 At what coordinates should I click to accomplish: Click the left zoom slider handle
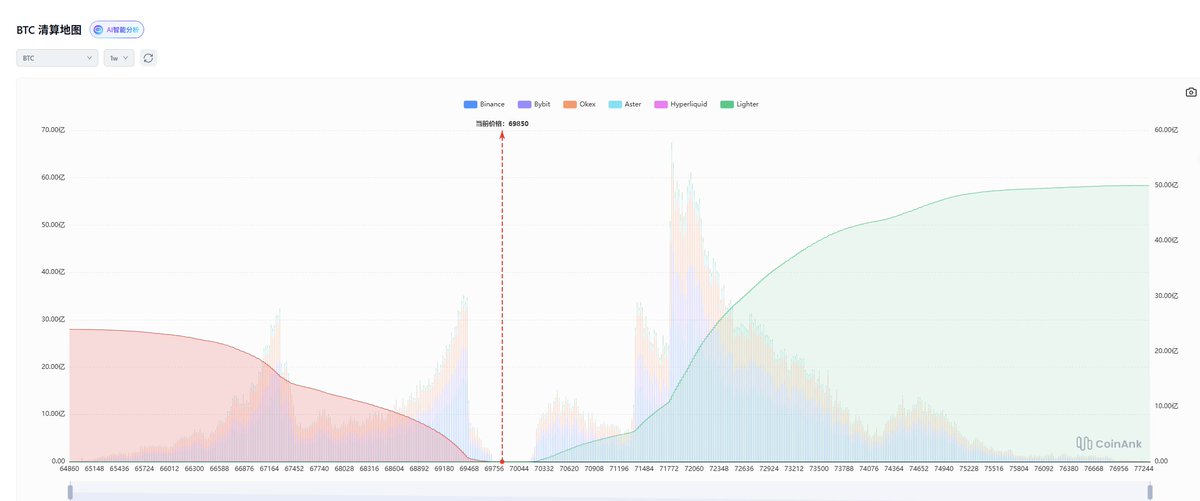[x=70, y=492]
